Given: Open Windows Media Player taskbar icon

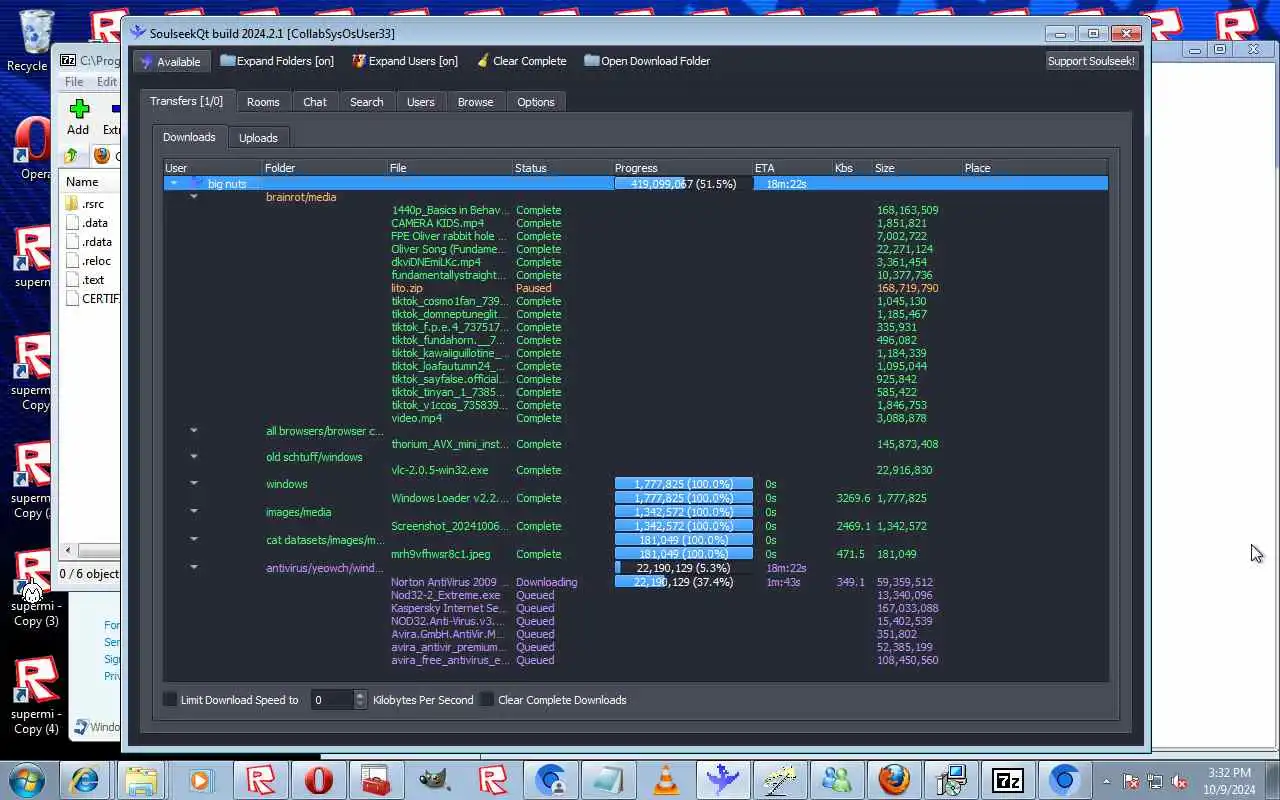Looking at the screenshot, I should pos(201,779).
